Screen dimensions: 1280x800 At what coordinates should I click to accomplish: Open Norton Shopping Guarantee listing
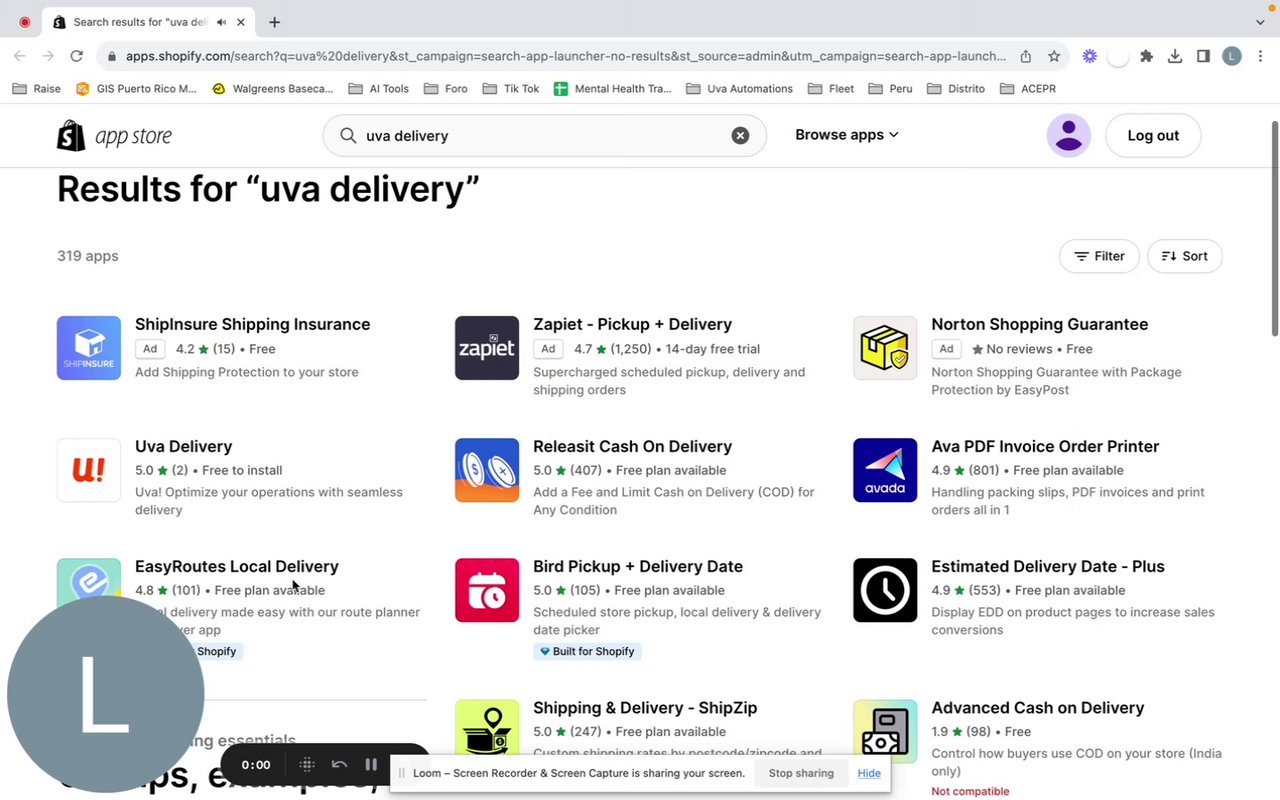(x=1039, y=324)
